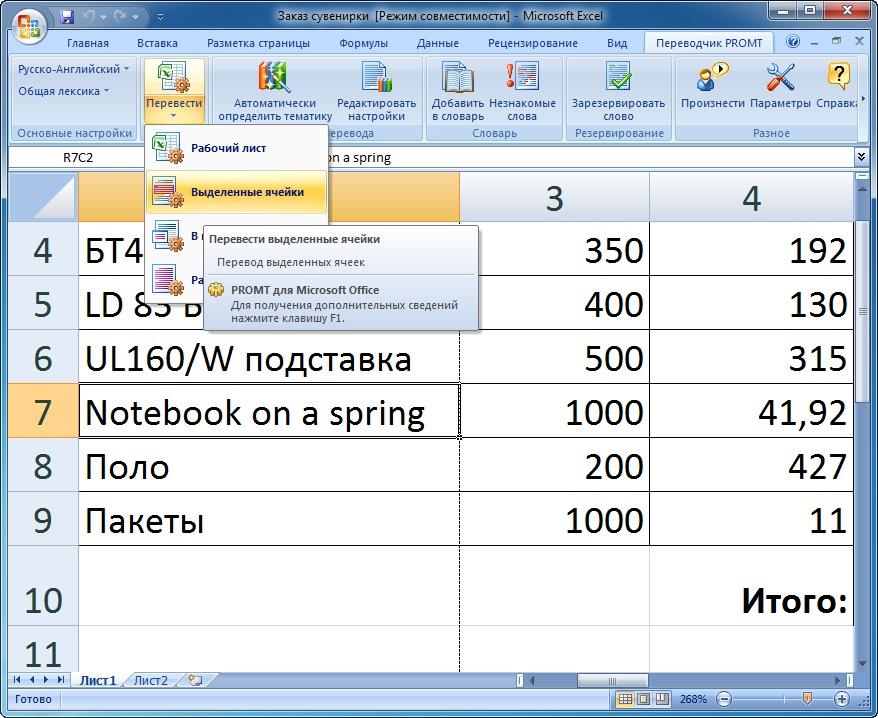The height and width of the screenshot is (718, 878).
Task: Click the third translate menu item icon
Action: pyautogui.click(x=167, y=236)
